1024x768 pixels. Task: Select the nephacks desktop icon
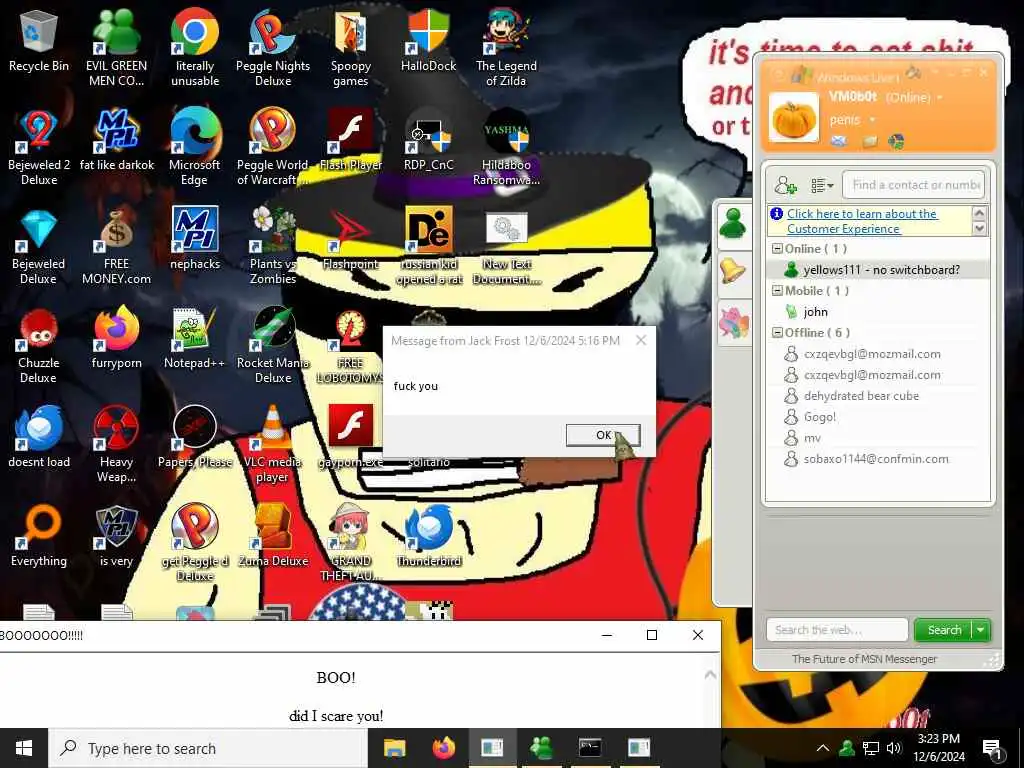195,240
